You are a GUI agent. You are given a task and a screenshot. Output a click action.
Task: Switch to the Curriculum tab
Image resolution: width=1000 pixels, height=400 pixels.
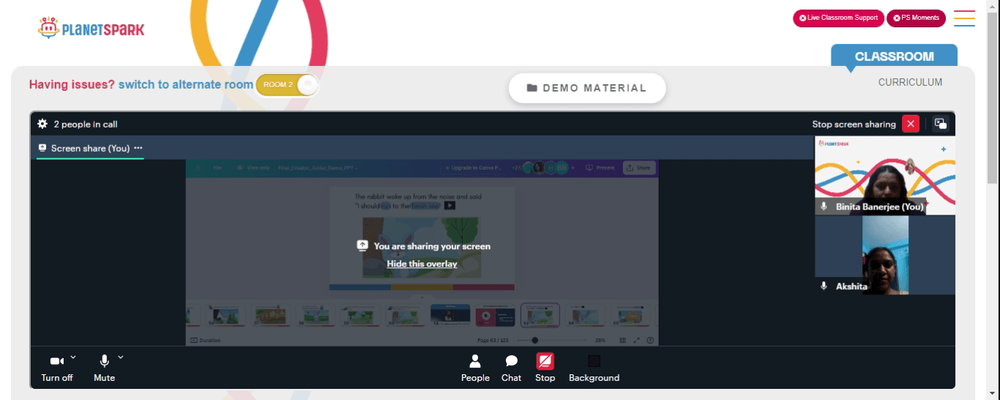coord(910,82)
